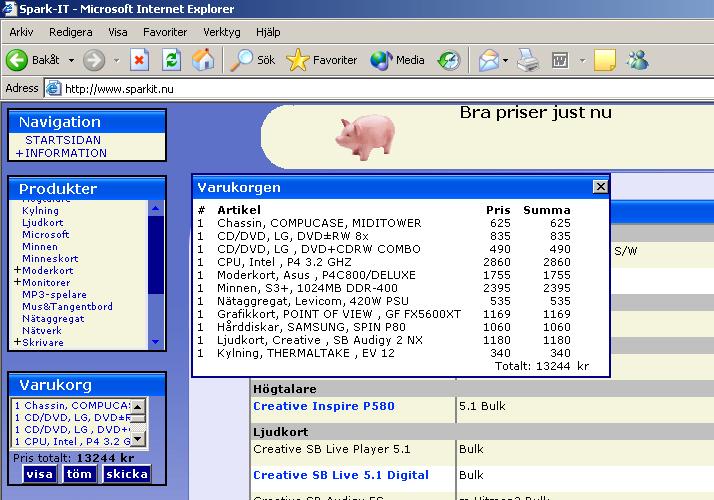Refresh the page using the green arrows icon
The width and height of the screenshot is (714, 500).
click(171, 60)
